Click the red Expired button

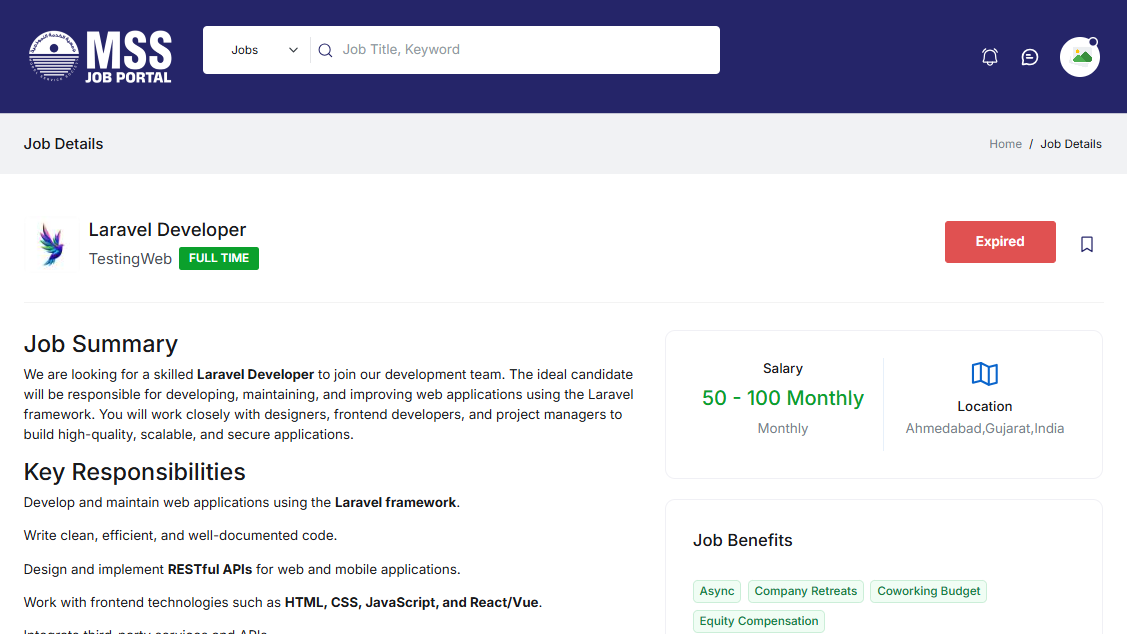(x=1000, y=242)
